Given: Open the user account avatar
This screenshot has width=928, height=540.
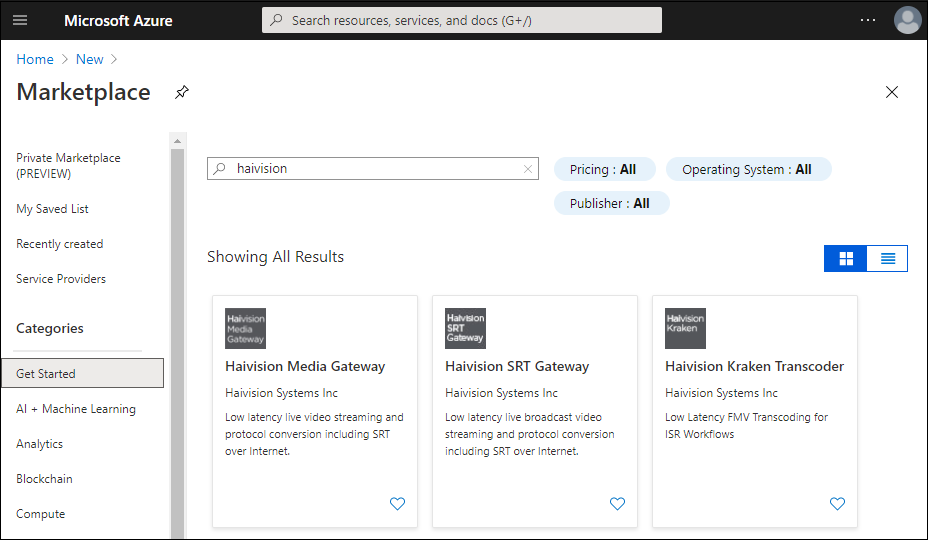Looking at the screenshot, I should [907, 20].
